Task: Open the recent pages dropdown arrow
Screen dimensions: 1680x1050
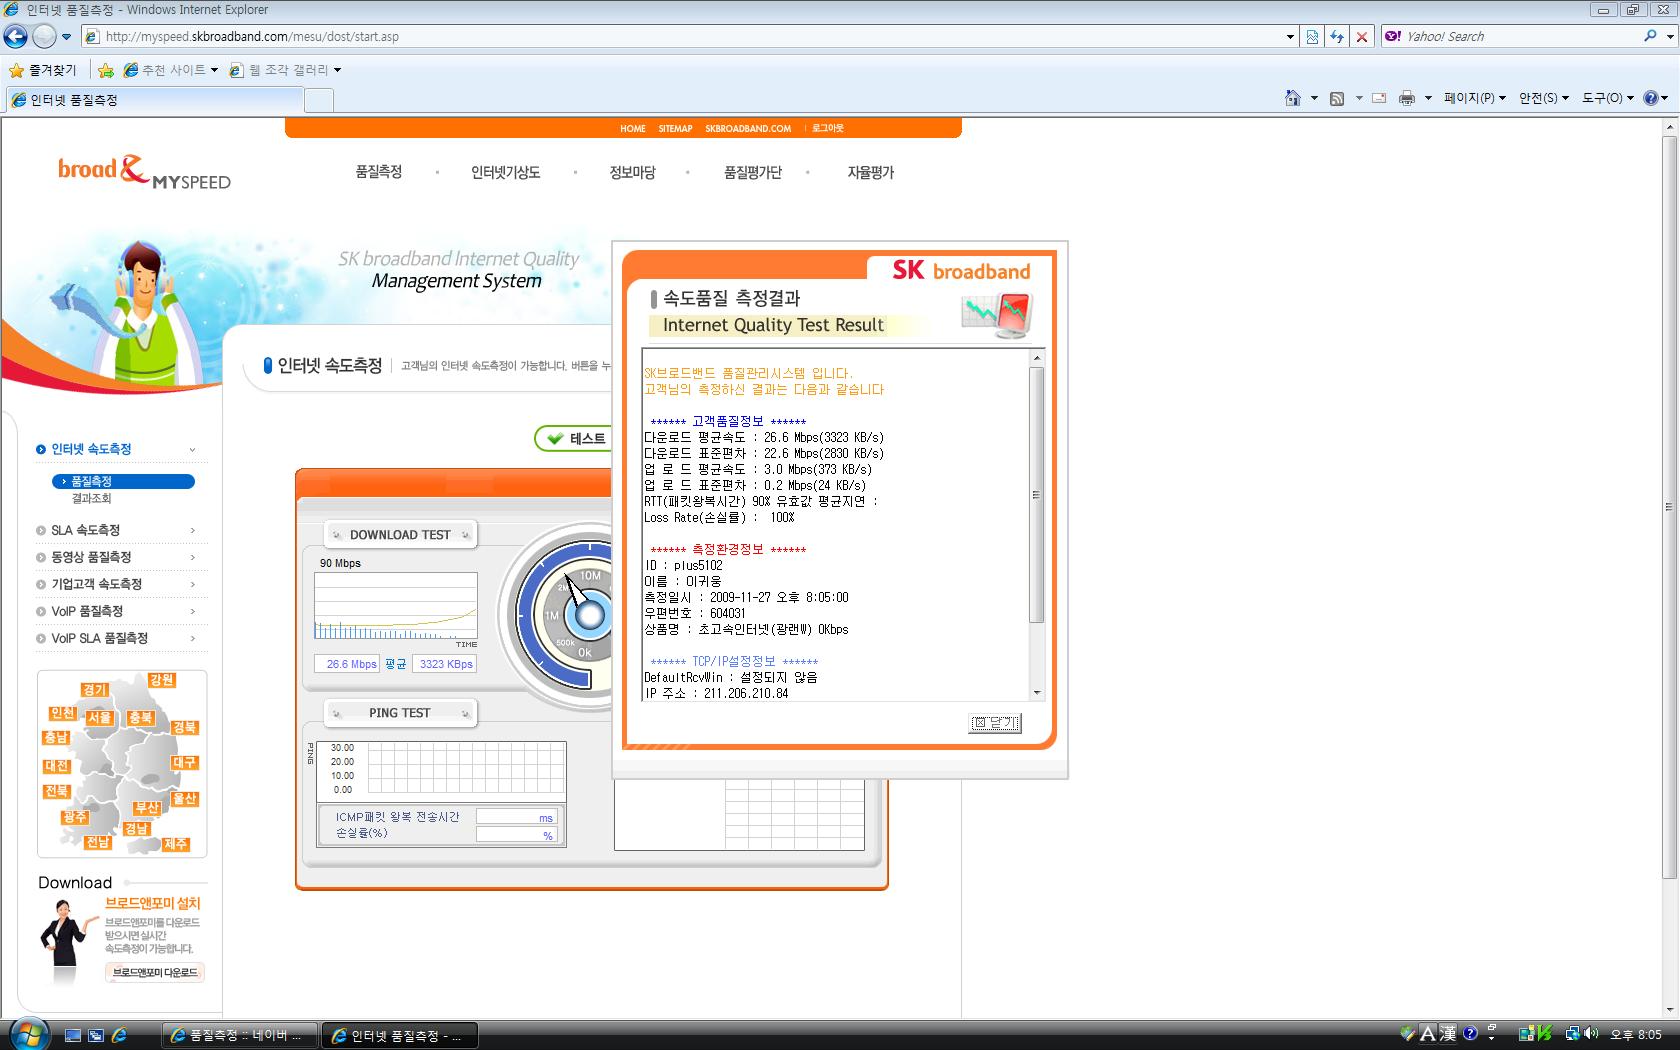Action: click(x=67, y=36)
